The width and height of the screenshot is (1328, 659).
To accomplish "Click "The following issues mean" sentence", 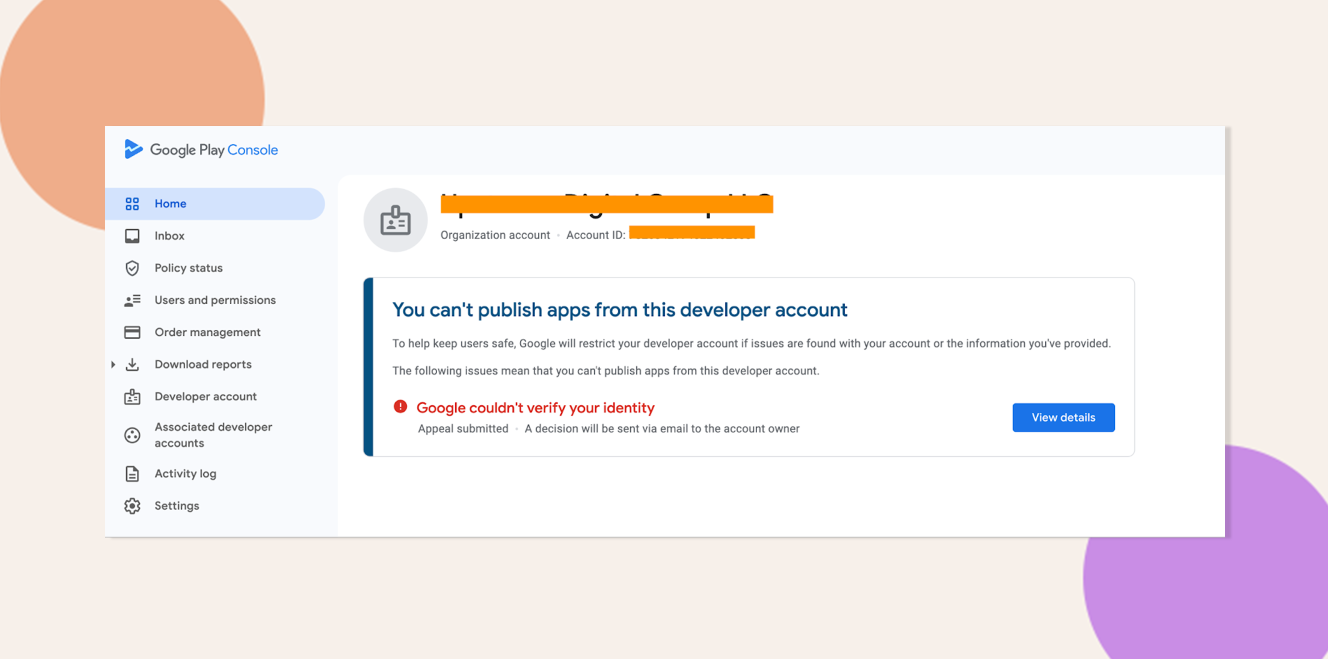I will [x=605, y=371].
